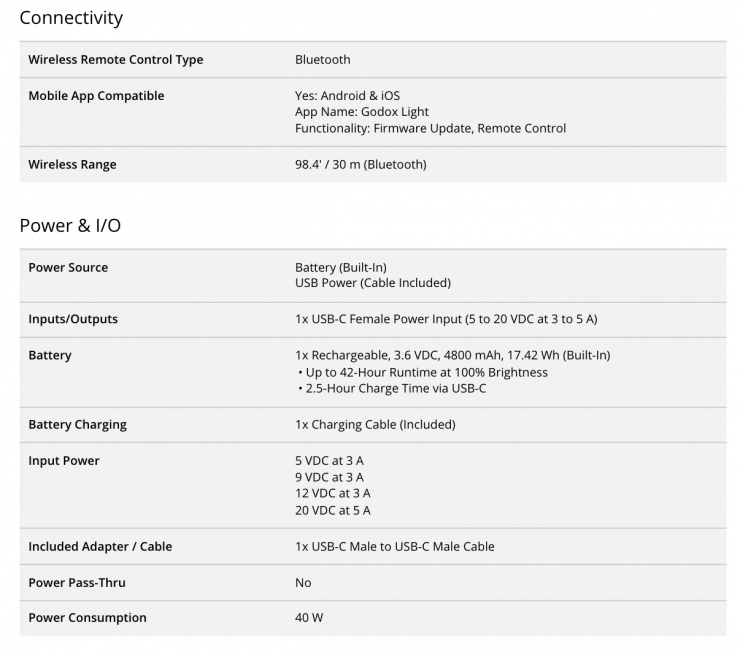740x655 pixels.
Task: Click the 4800 mAh battery specification line
Action: tap(453, 355)
